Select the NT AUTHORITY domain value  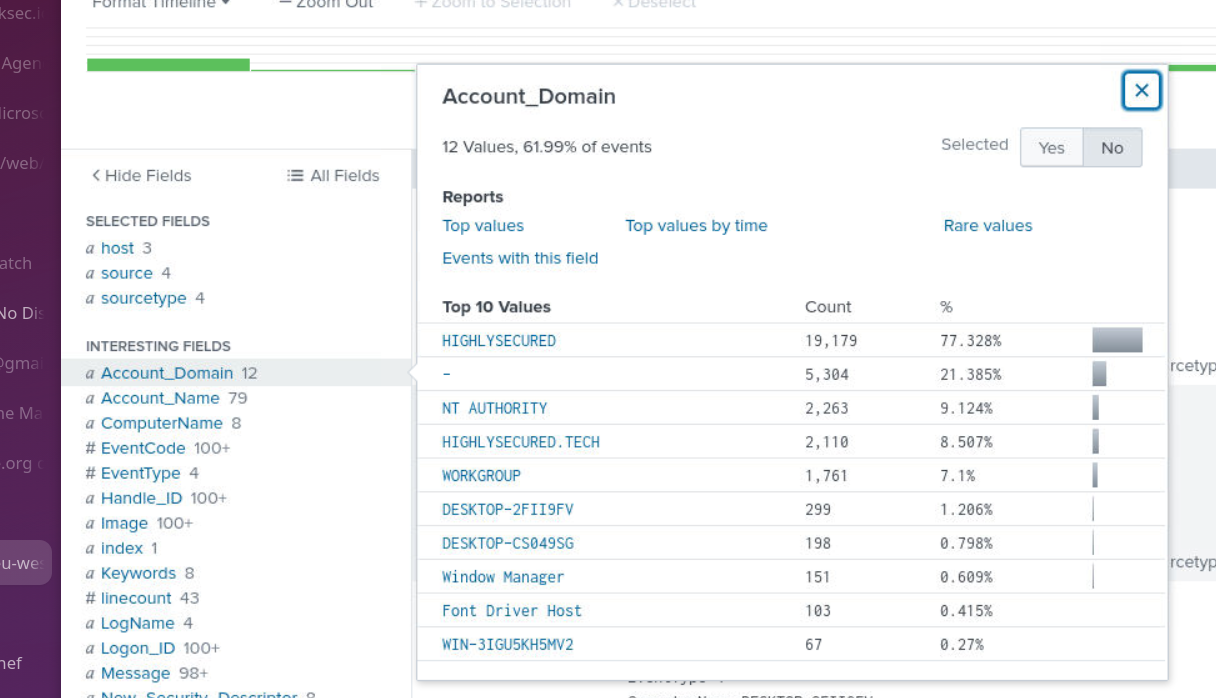pos(494,408)
